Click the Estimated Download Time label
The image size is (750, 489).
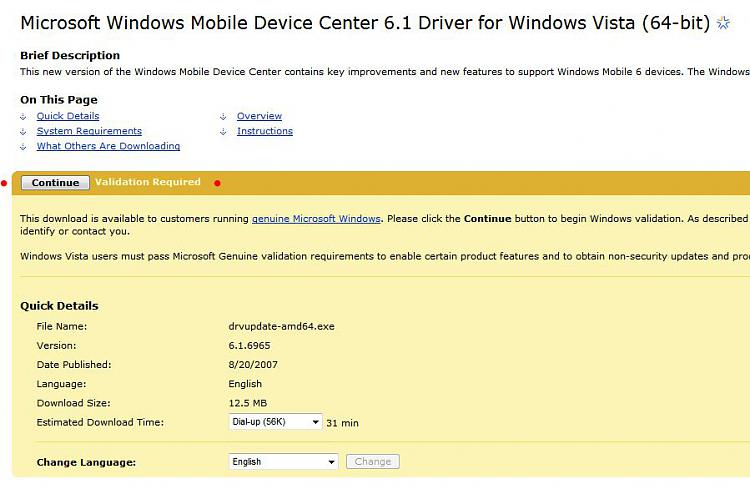[x=100, y=422]
